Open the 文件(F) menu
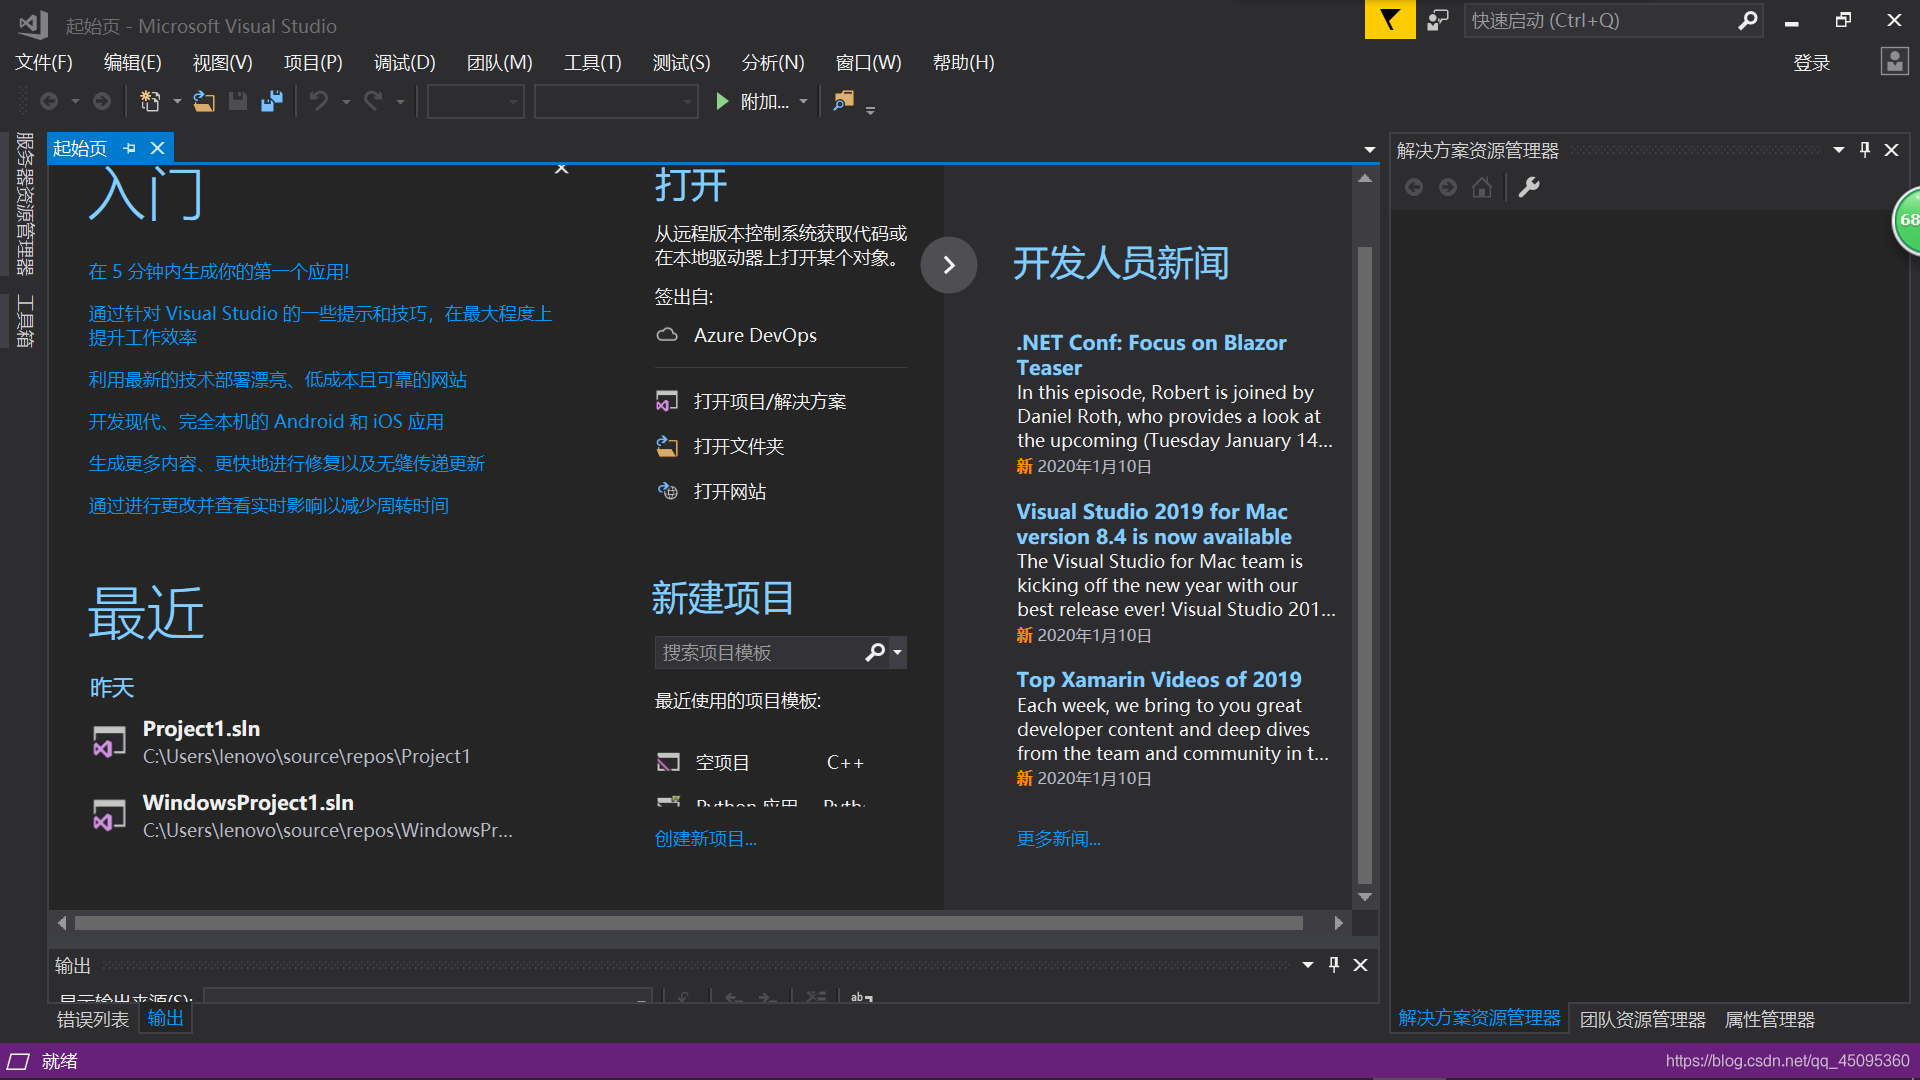The width and height of the screenshot is (1920, 1080). click(44, 63)
